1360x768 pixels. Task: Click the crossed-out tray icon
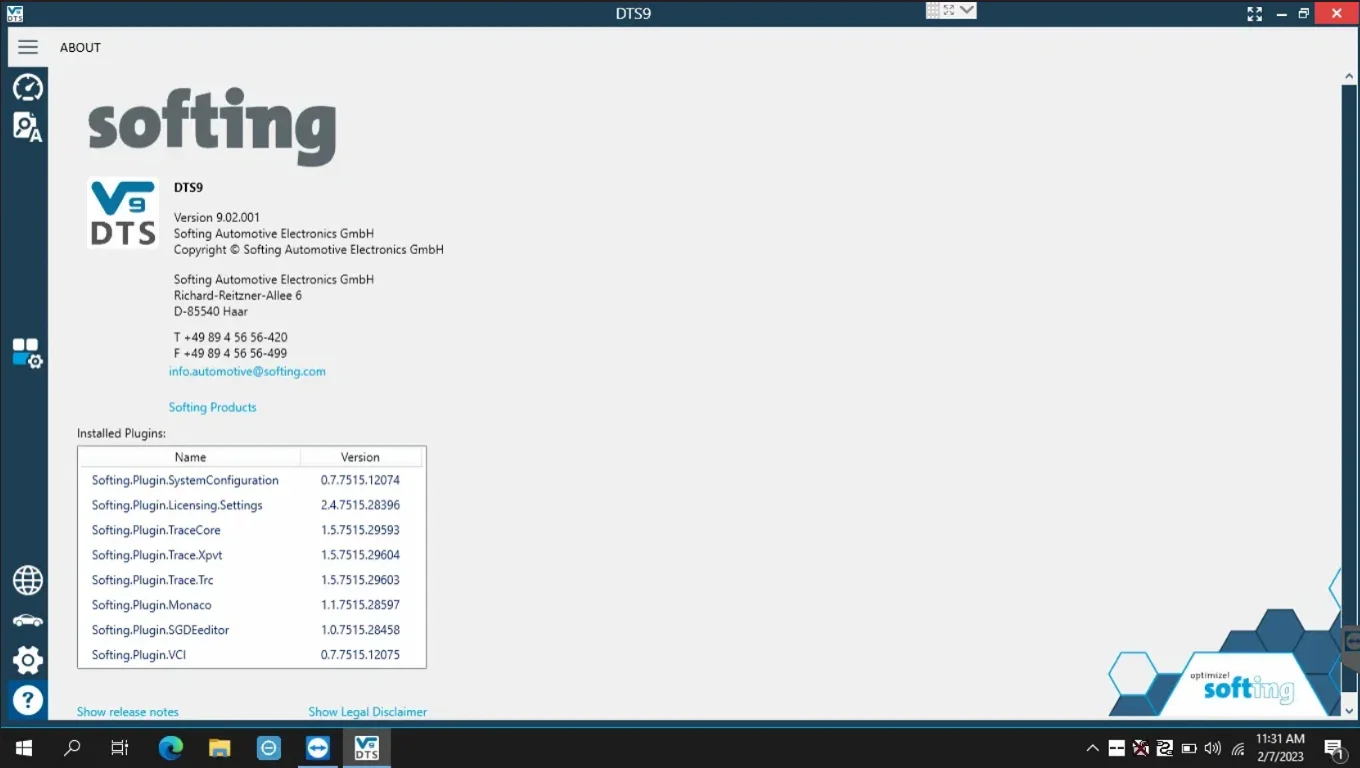tap(1140, 748)
